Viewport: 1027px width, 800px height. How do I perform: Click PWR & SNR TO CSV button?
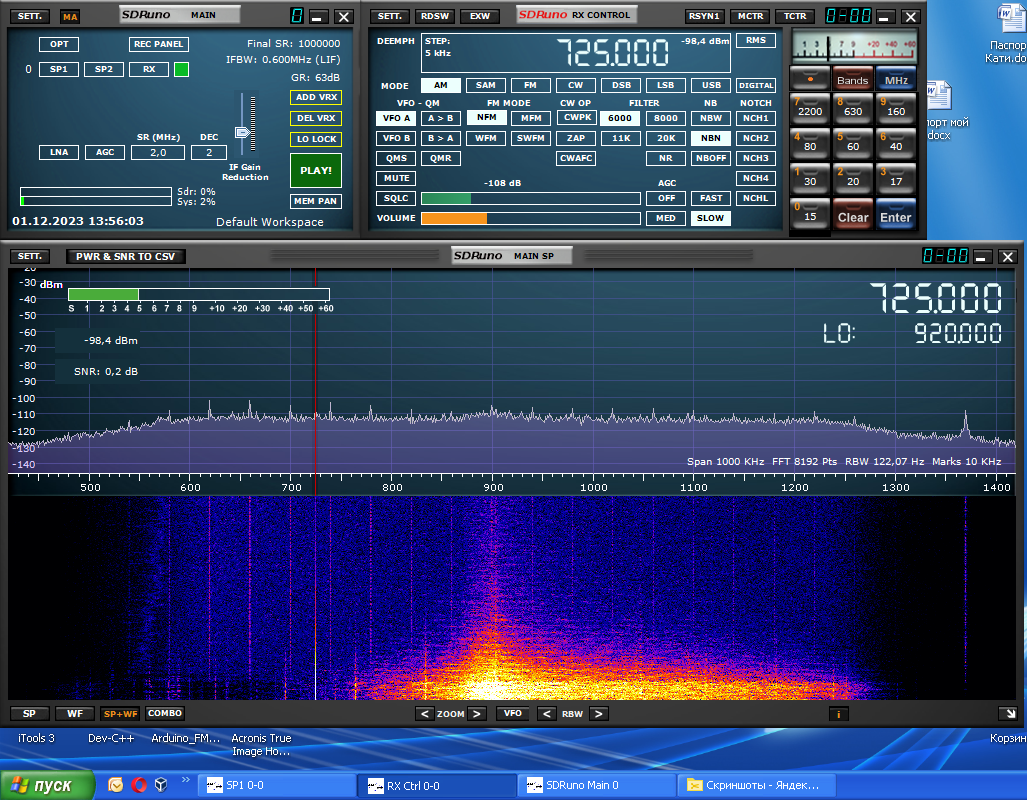[126, 256]
